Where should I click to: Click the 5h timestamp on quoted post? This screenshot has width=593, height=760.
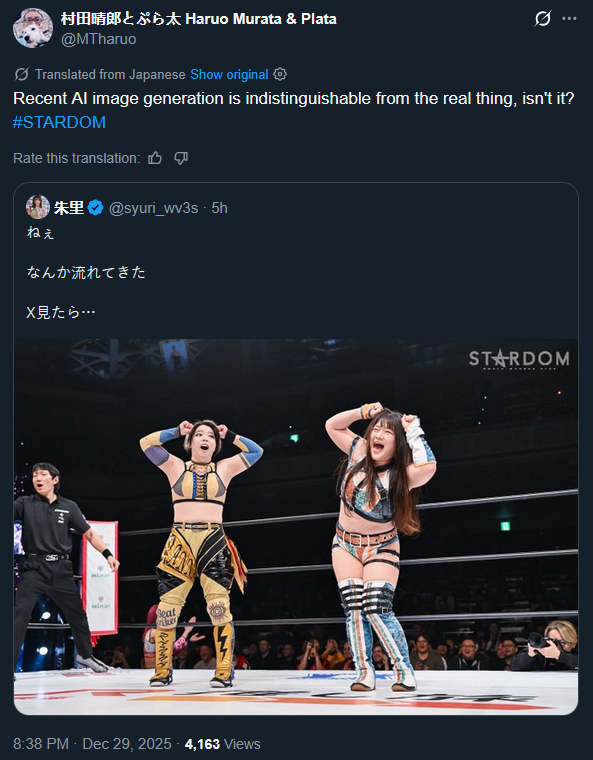pyautogui.click(x=220, y=208)
